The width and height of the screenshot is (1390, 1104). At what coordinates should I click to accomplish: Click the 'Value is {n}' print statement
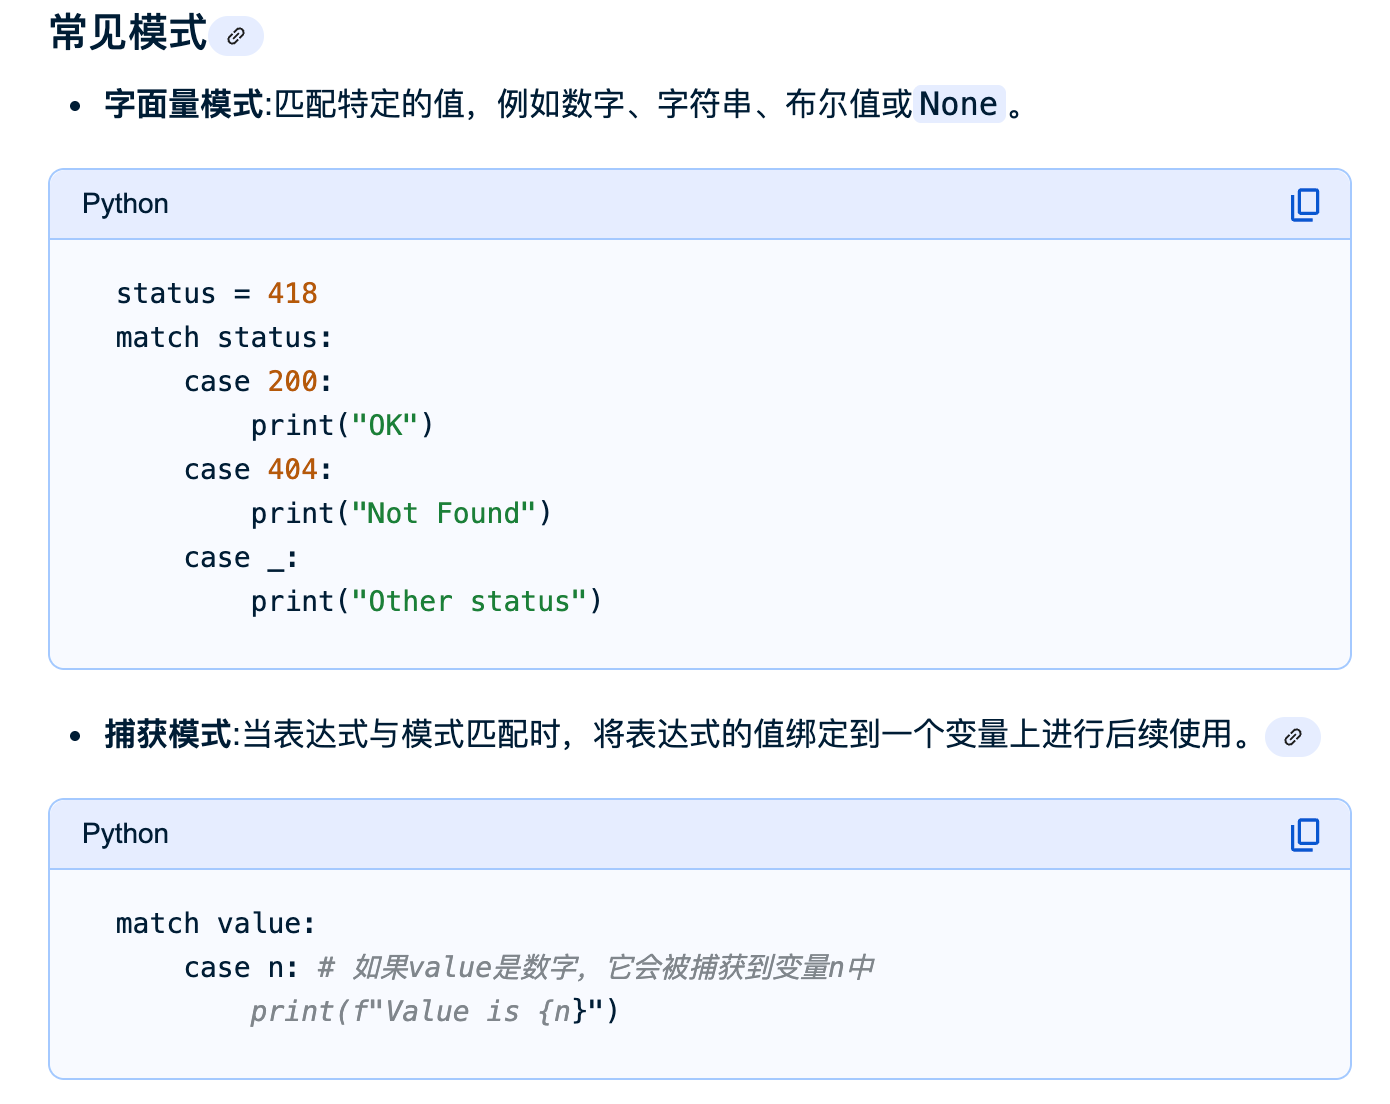coord(434,1012)
